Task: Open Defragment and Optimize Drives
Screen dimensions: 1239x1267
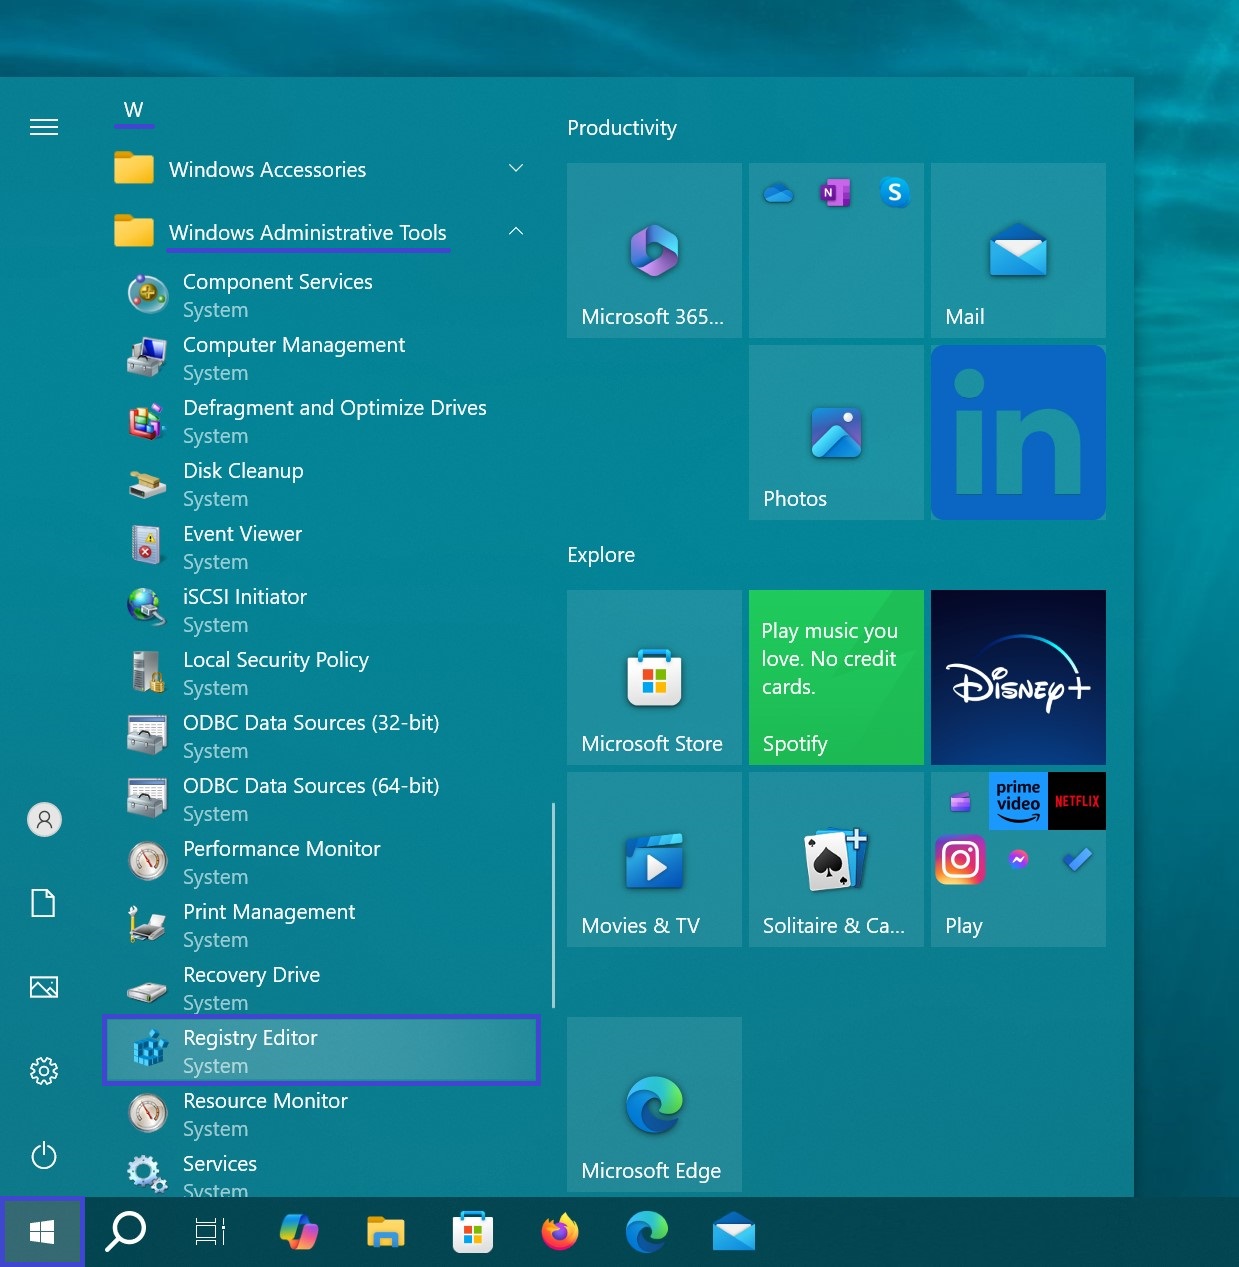Action: coord(321,422)
